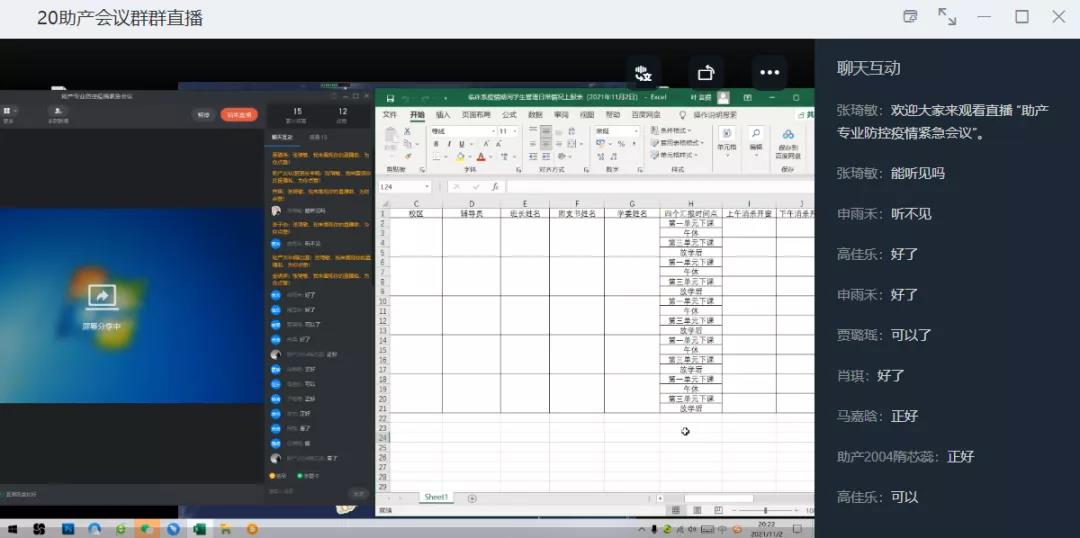Open the font size dropdown
Image resolution: width=1080 pixels, height=538 pixels.
[x=515, y=131]
